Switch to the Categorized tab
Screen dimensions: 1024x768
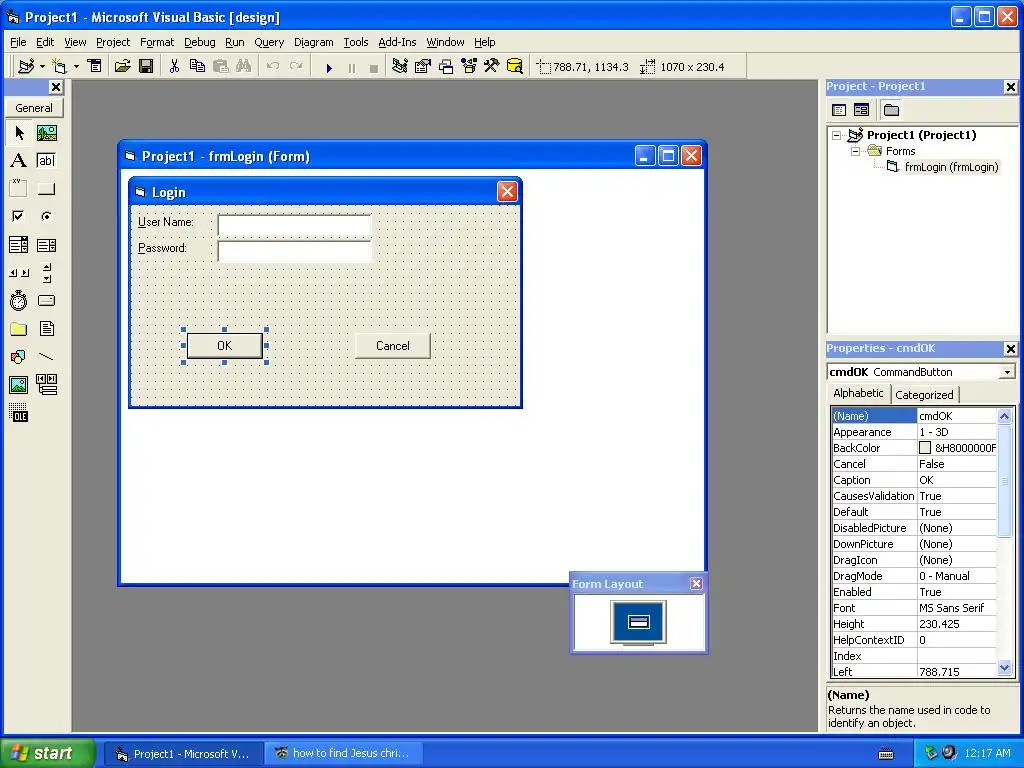click(924, 394)
